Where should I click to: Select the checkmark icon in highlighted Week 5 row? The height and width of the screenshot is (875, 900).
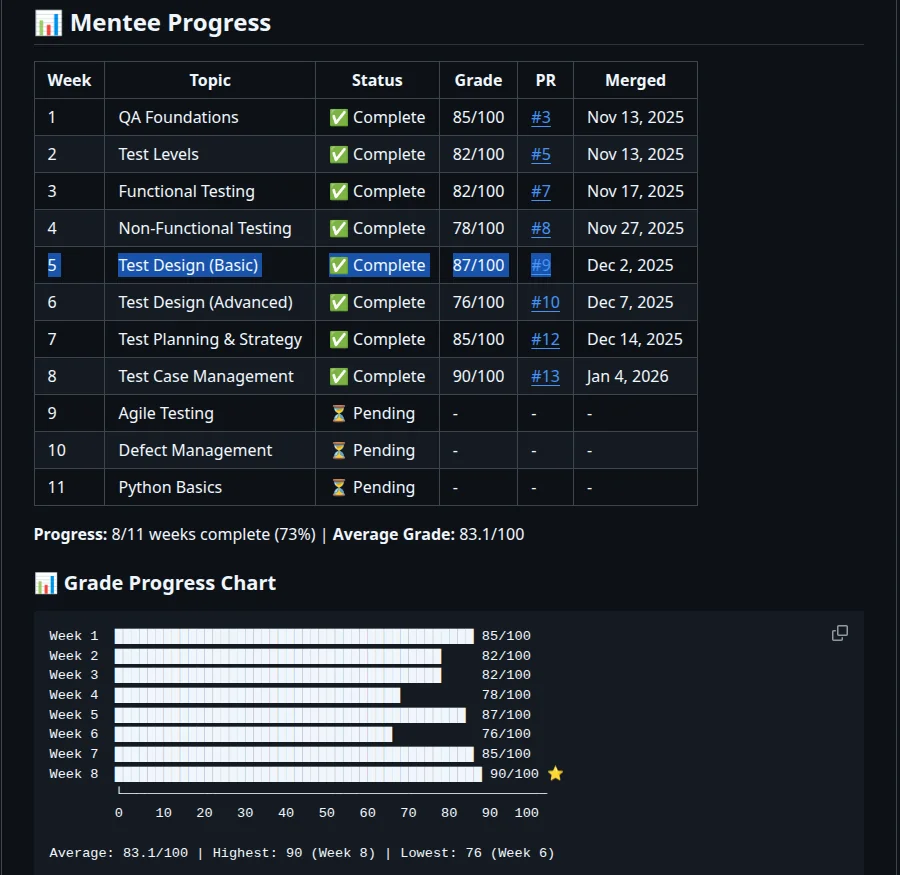tap(338, 265)
